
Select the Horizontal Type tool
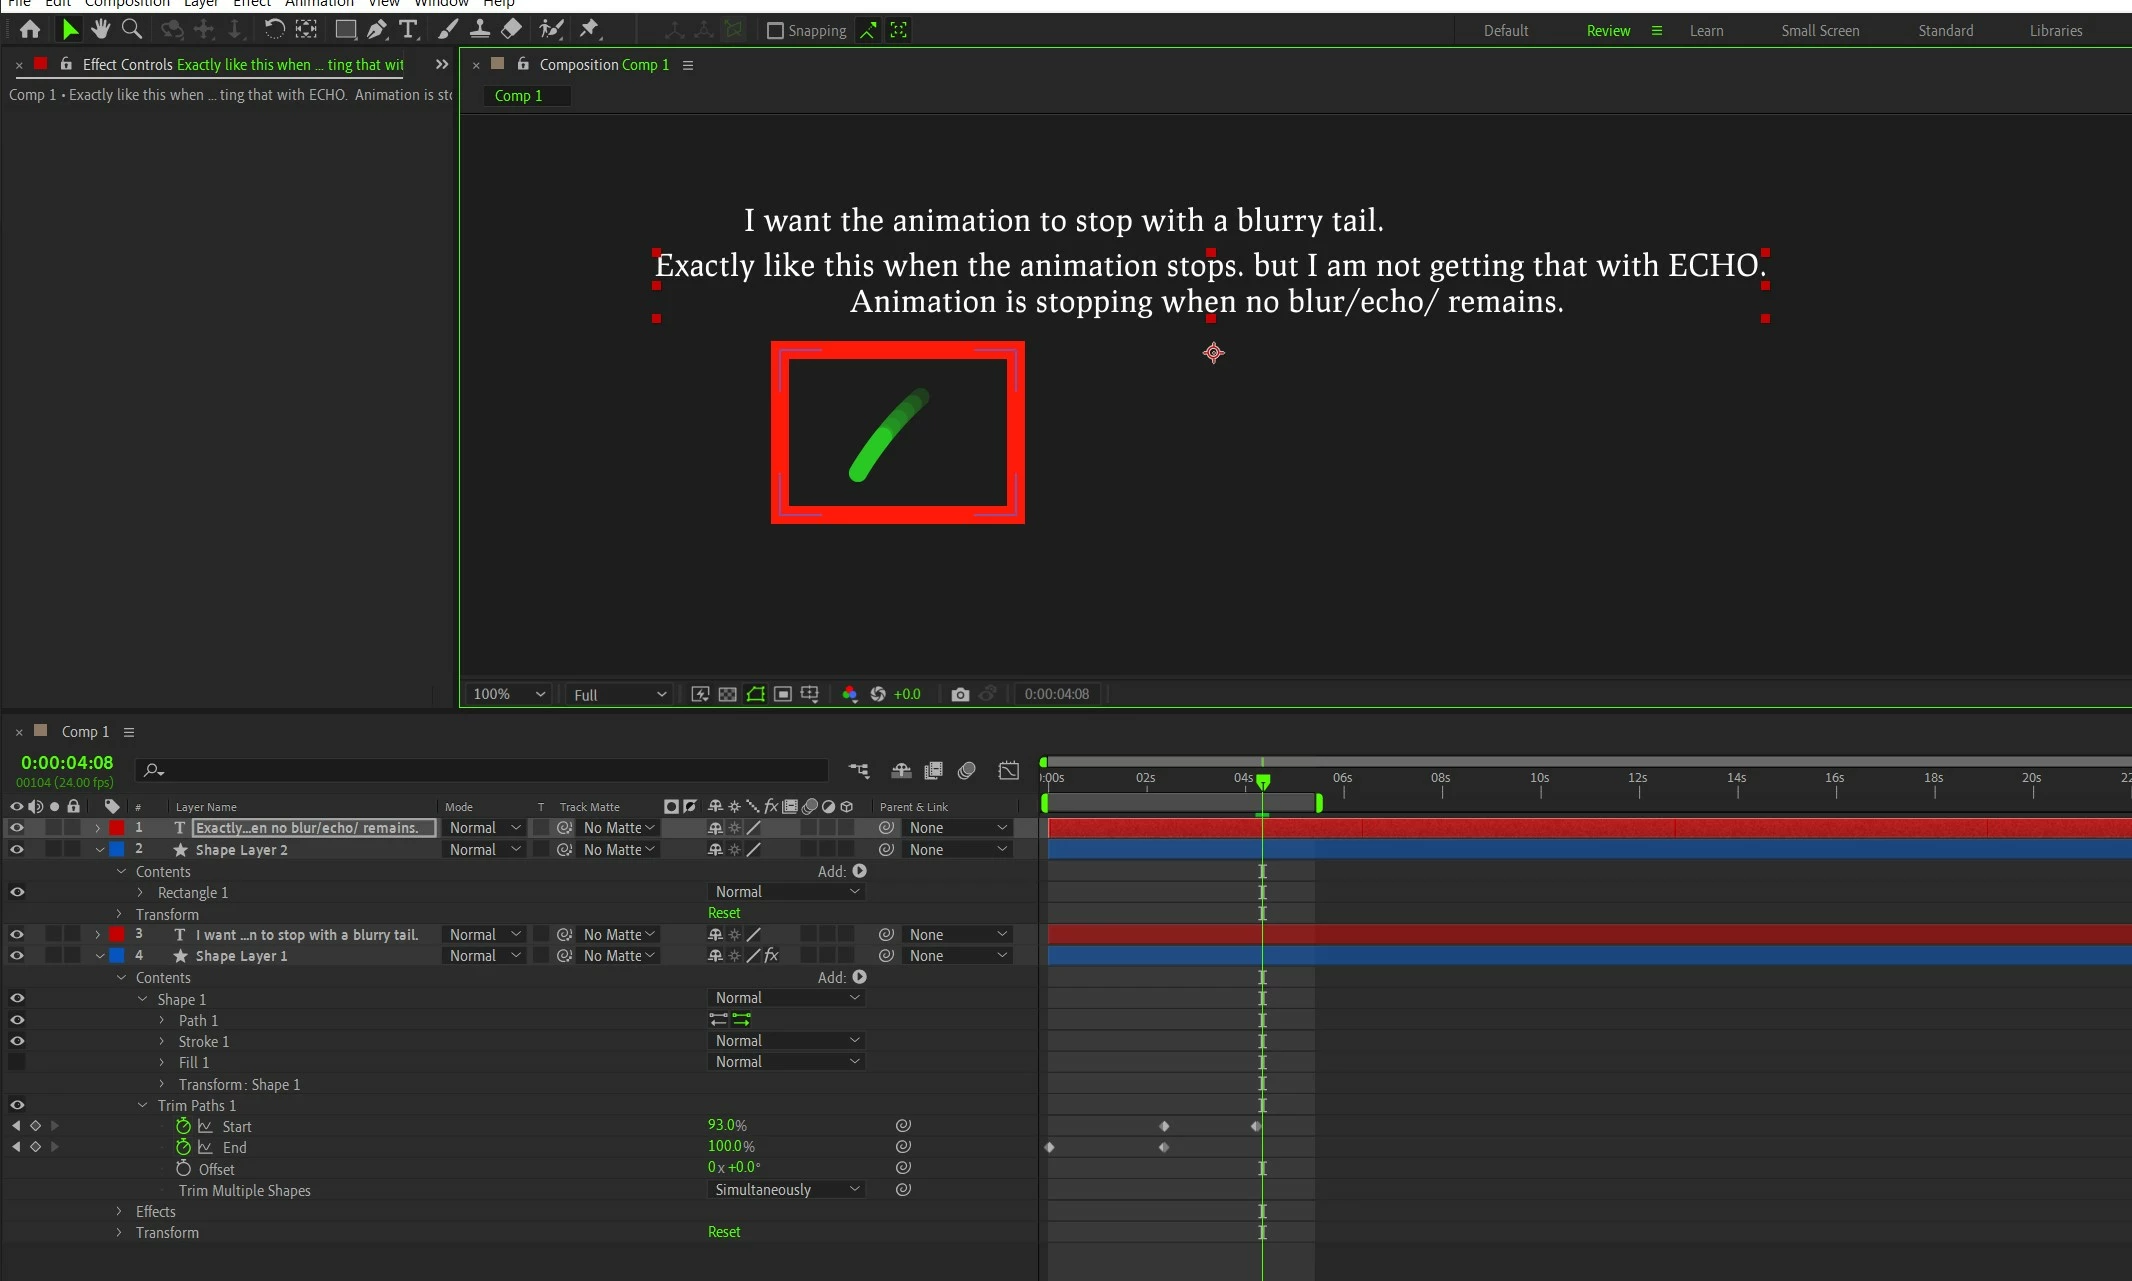pyautogui.click(x=408, y=29)
